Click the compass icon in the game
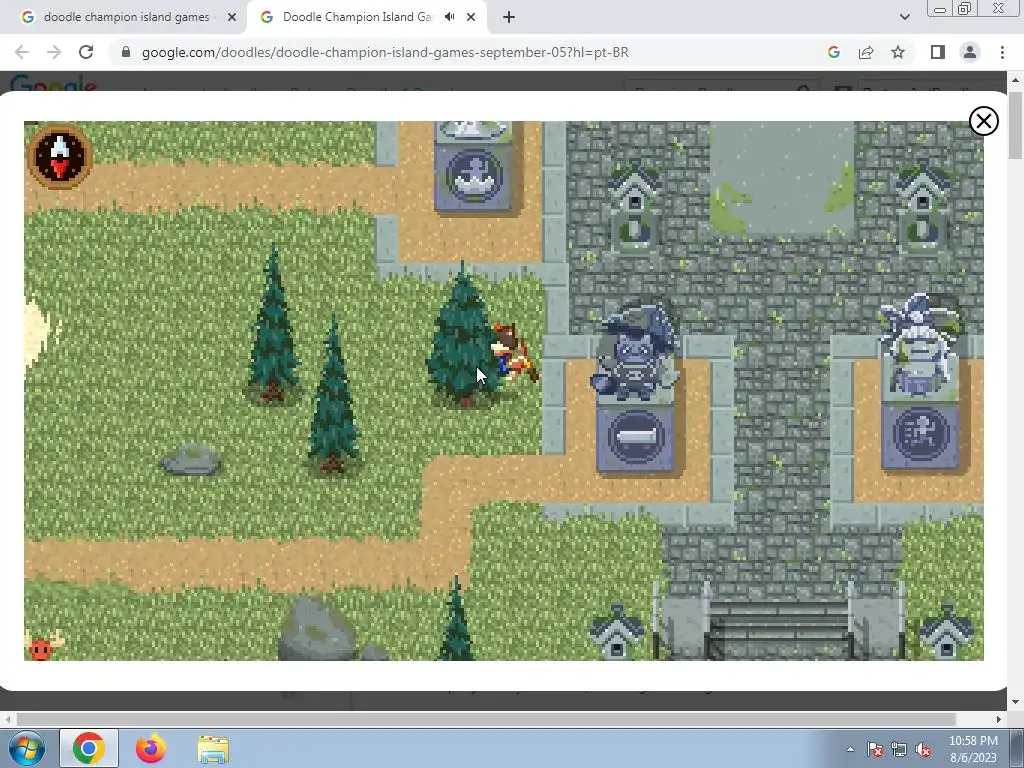 click(59, 157)
